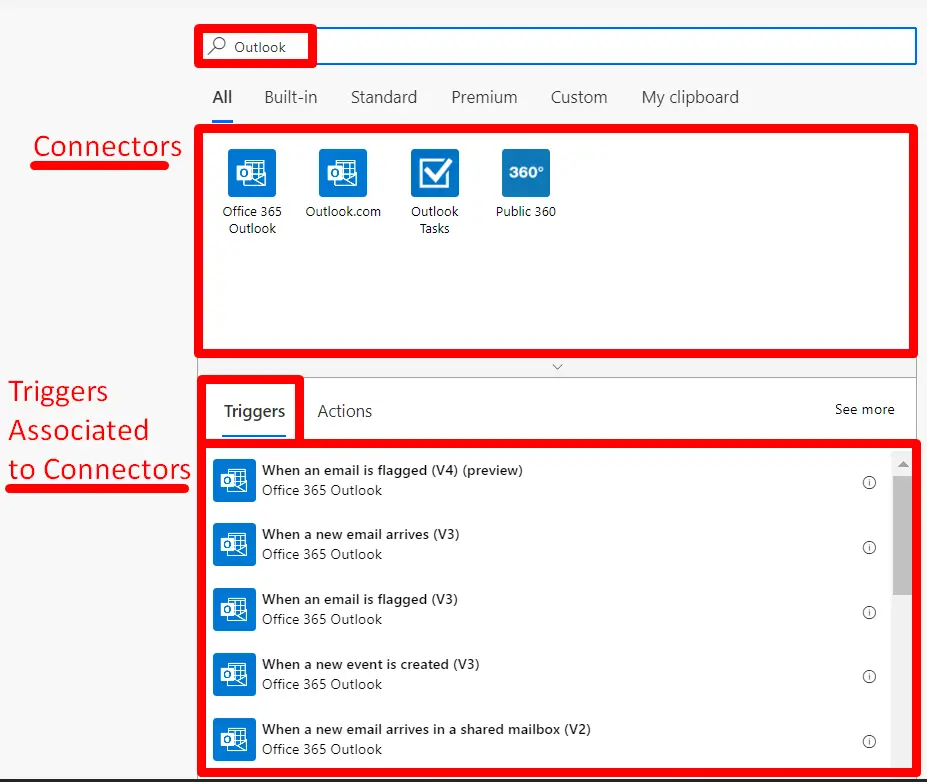Click icon of 'When a new email arrives (V3)' trigger
The image size is (927, 782).
(234, 544)
